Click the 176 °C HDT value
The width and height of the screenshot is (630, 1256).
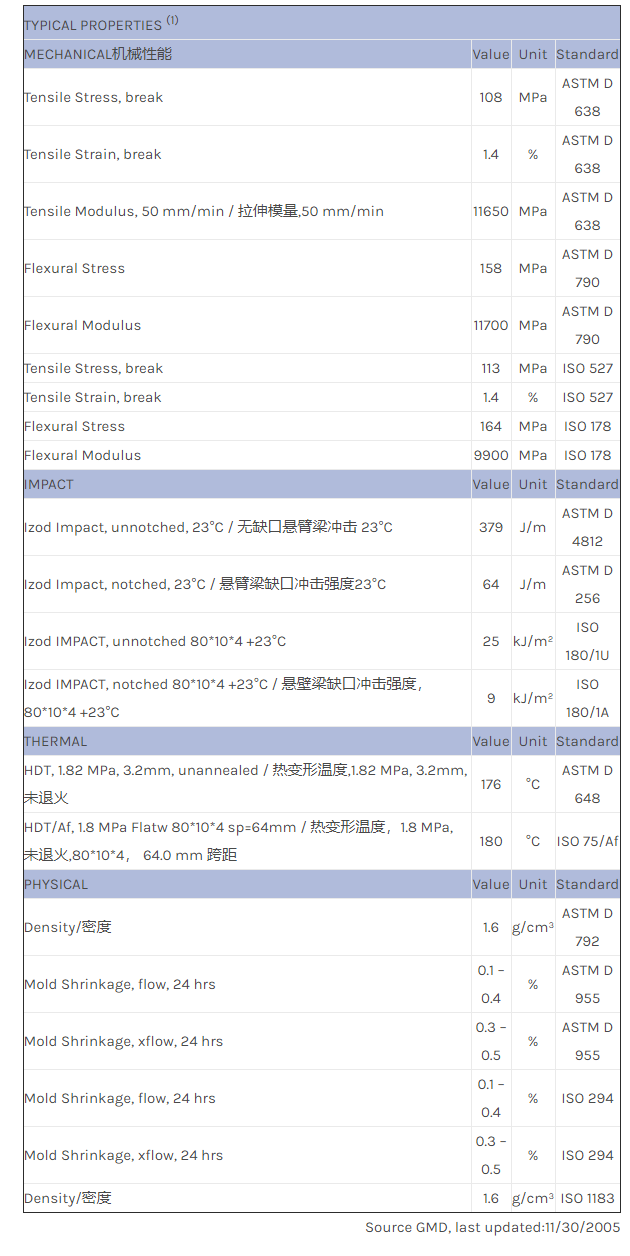[x=490, y=784]
